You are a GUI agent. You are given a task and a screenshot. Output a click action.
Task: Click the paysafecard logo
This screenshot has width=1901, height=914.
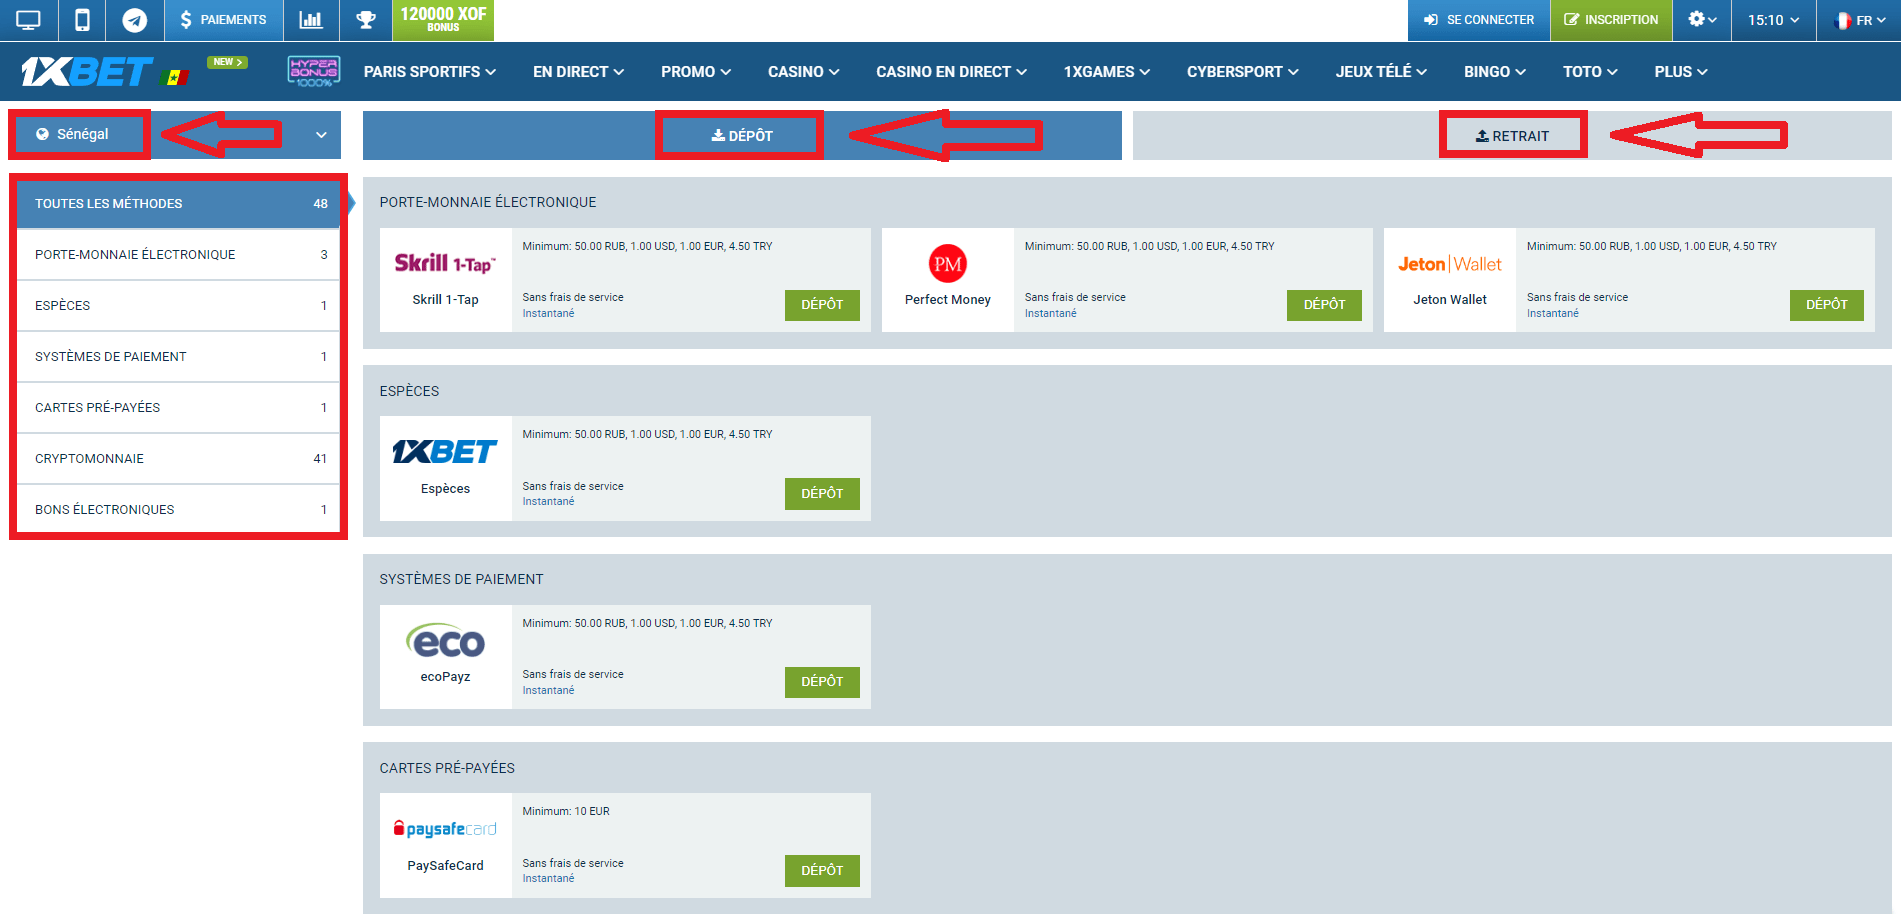445,829
